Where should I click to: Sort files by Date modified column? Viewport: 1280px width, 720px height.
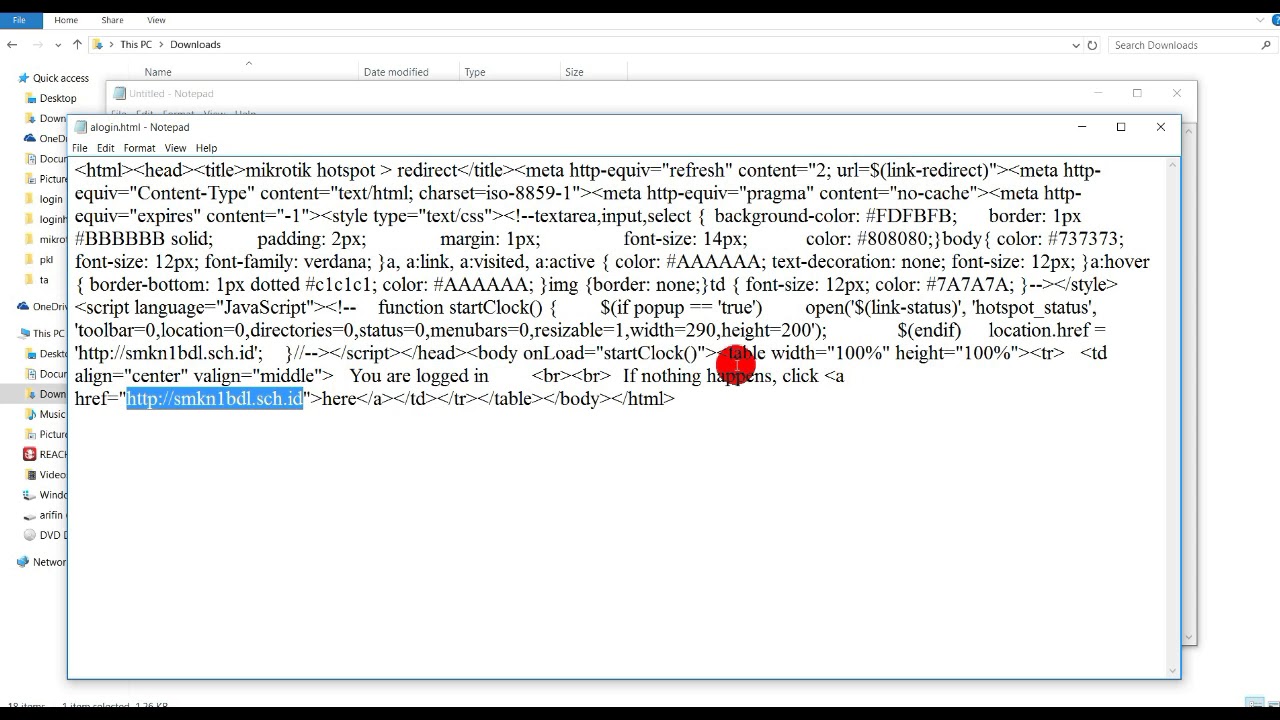click(396, 72)
